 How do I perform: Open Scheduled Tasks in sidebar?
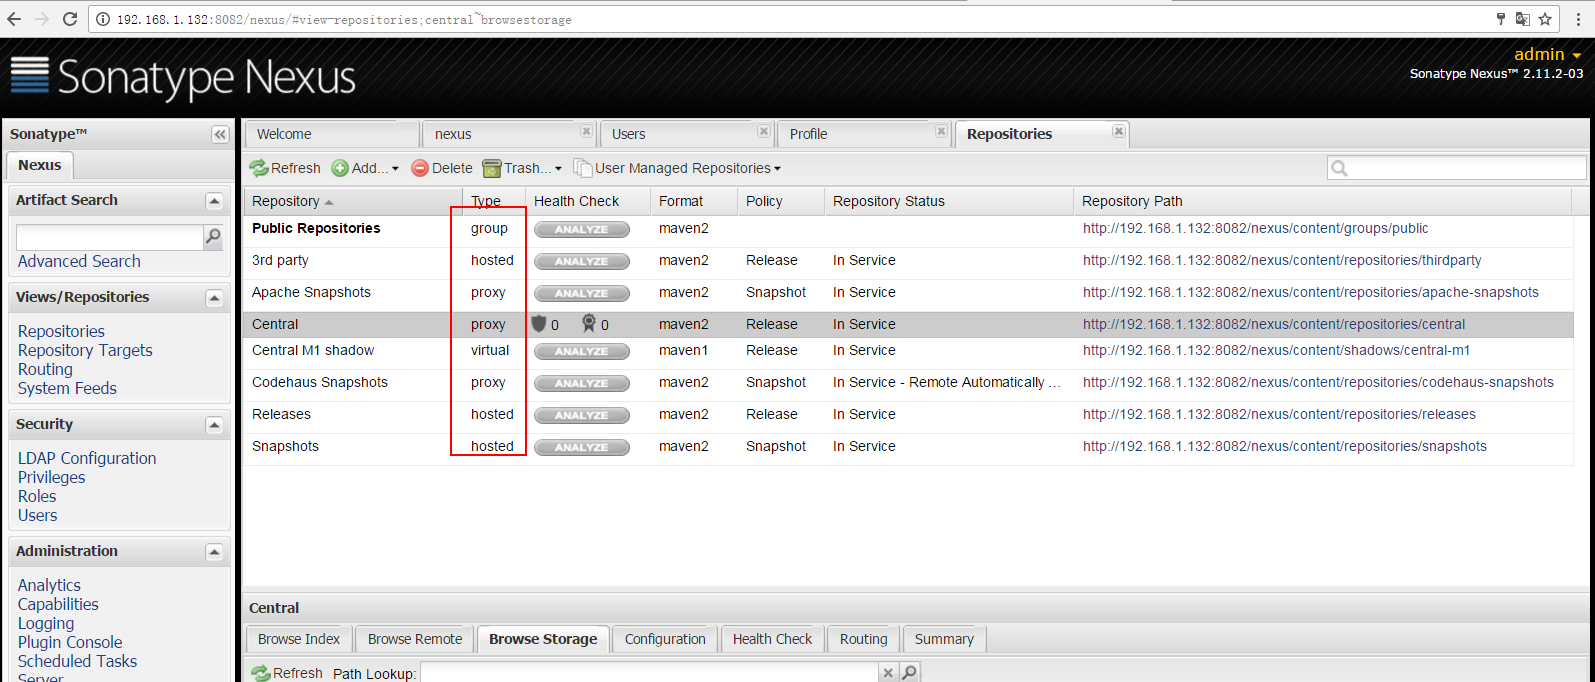(x=77, y=661)
